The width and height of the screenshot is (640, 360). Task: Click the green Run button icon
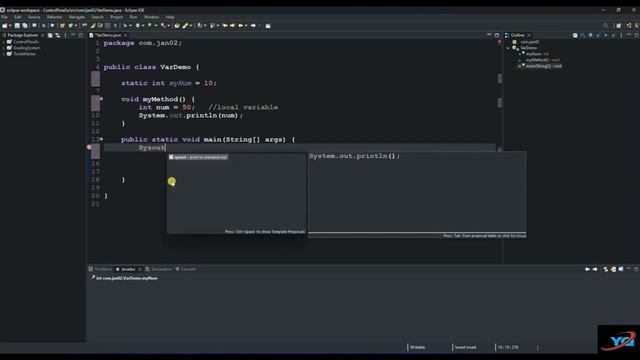coord(137,25)
